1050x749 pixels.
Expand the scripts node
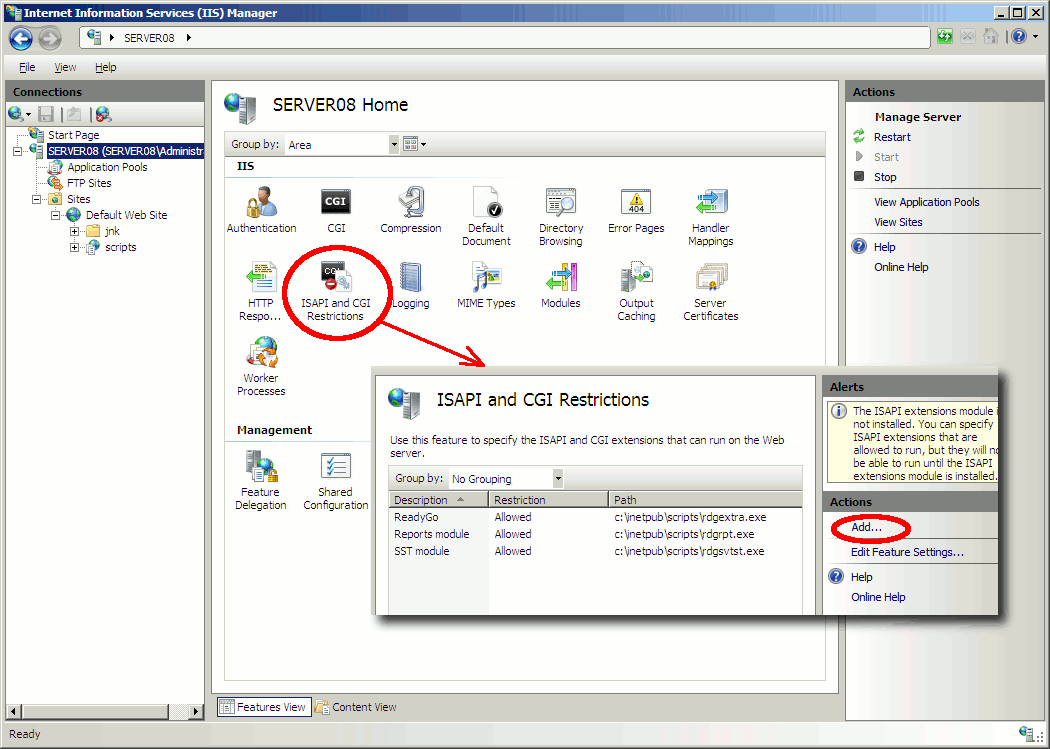(x=74, y=248)
